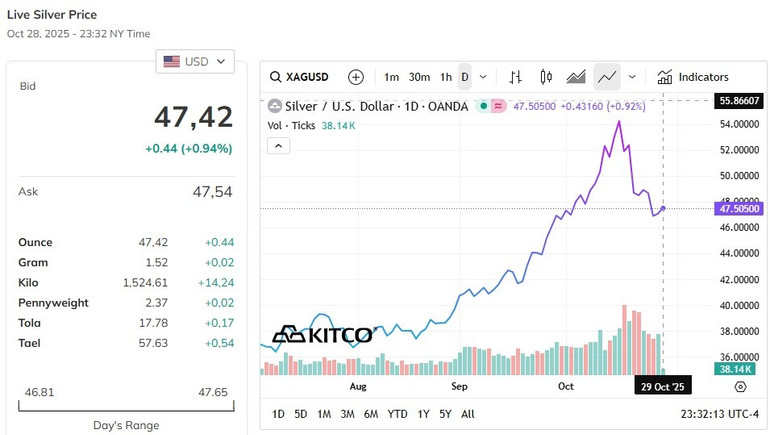The width and height of the screenshot is (770, 435).
Task: Open the USD currency dropdown
Action: pyautogui.click(x=196, y=61)
